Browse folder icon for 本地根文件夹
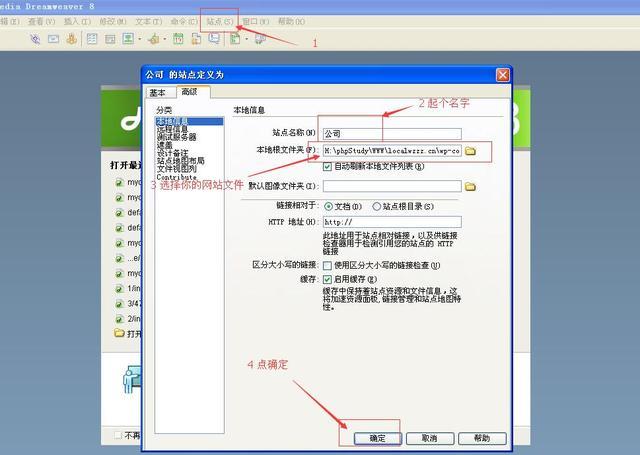This screenshot has height=455, width=640. [471, 151]
